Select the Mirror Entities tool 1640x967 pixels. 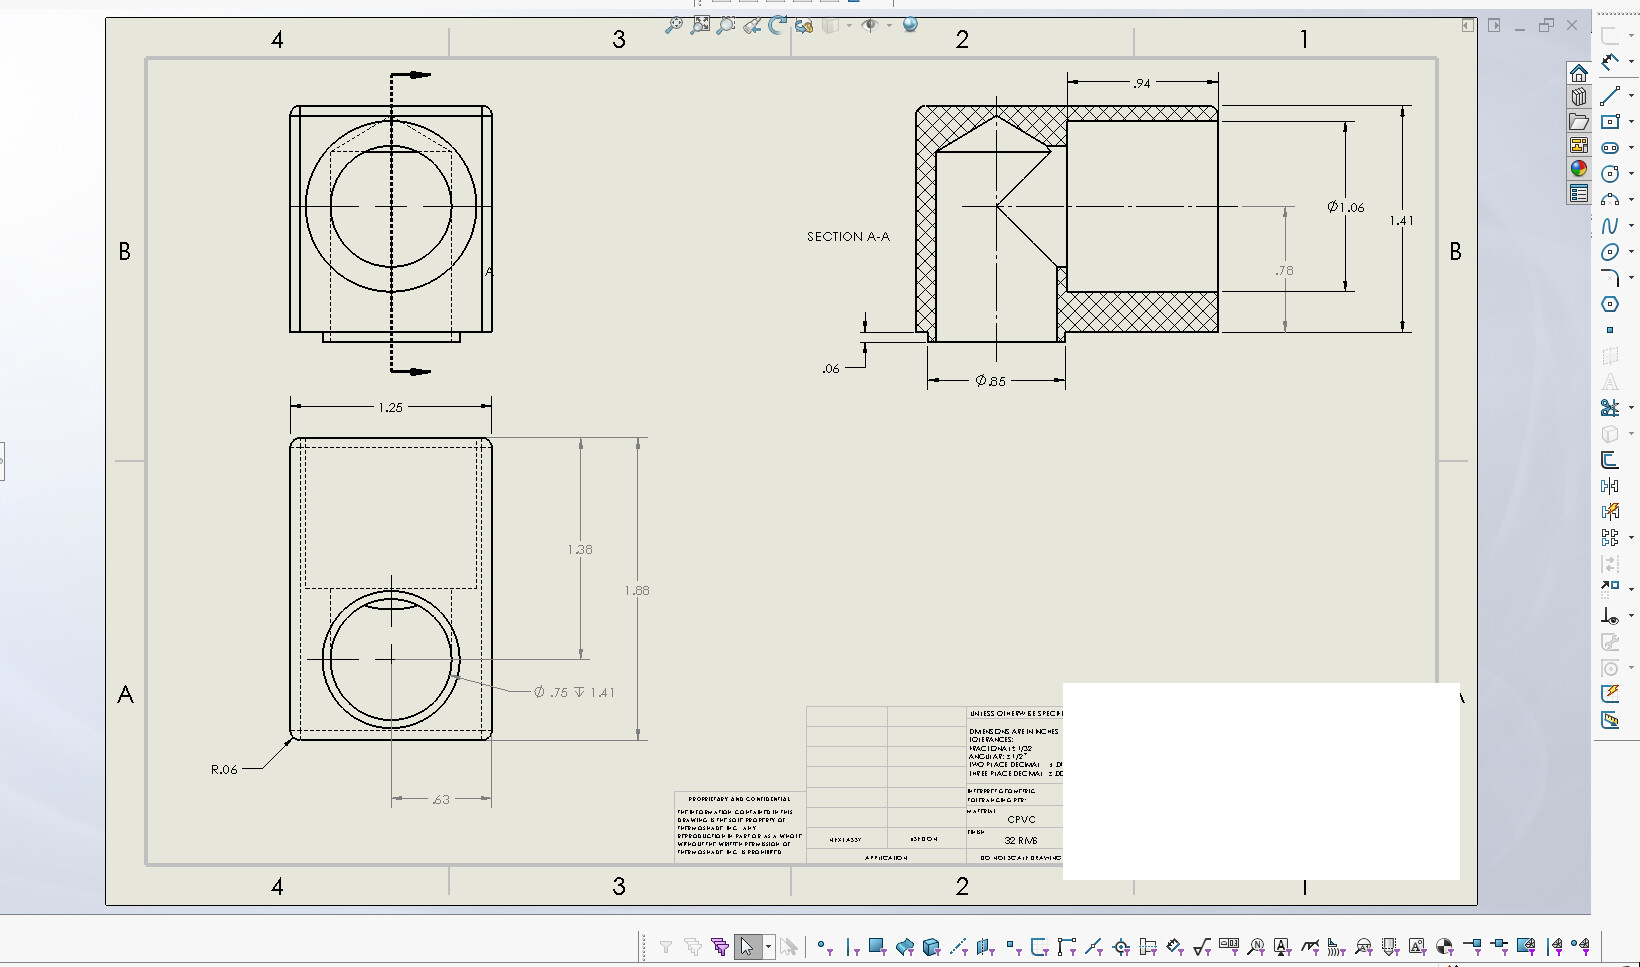pyautogui.click(x=1609, y=486)
